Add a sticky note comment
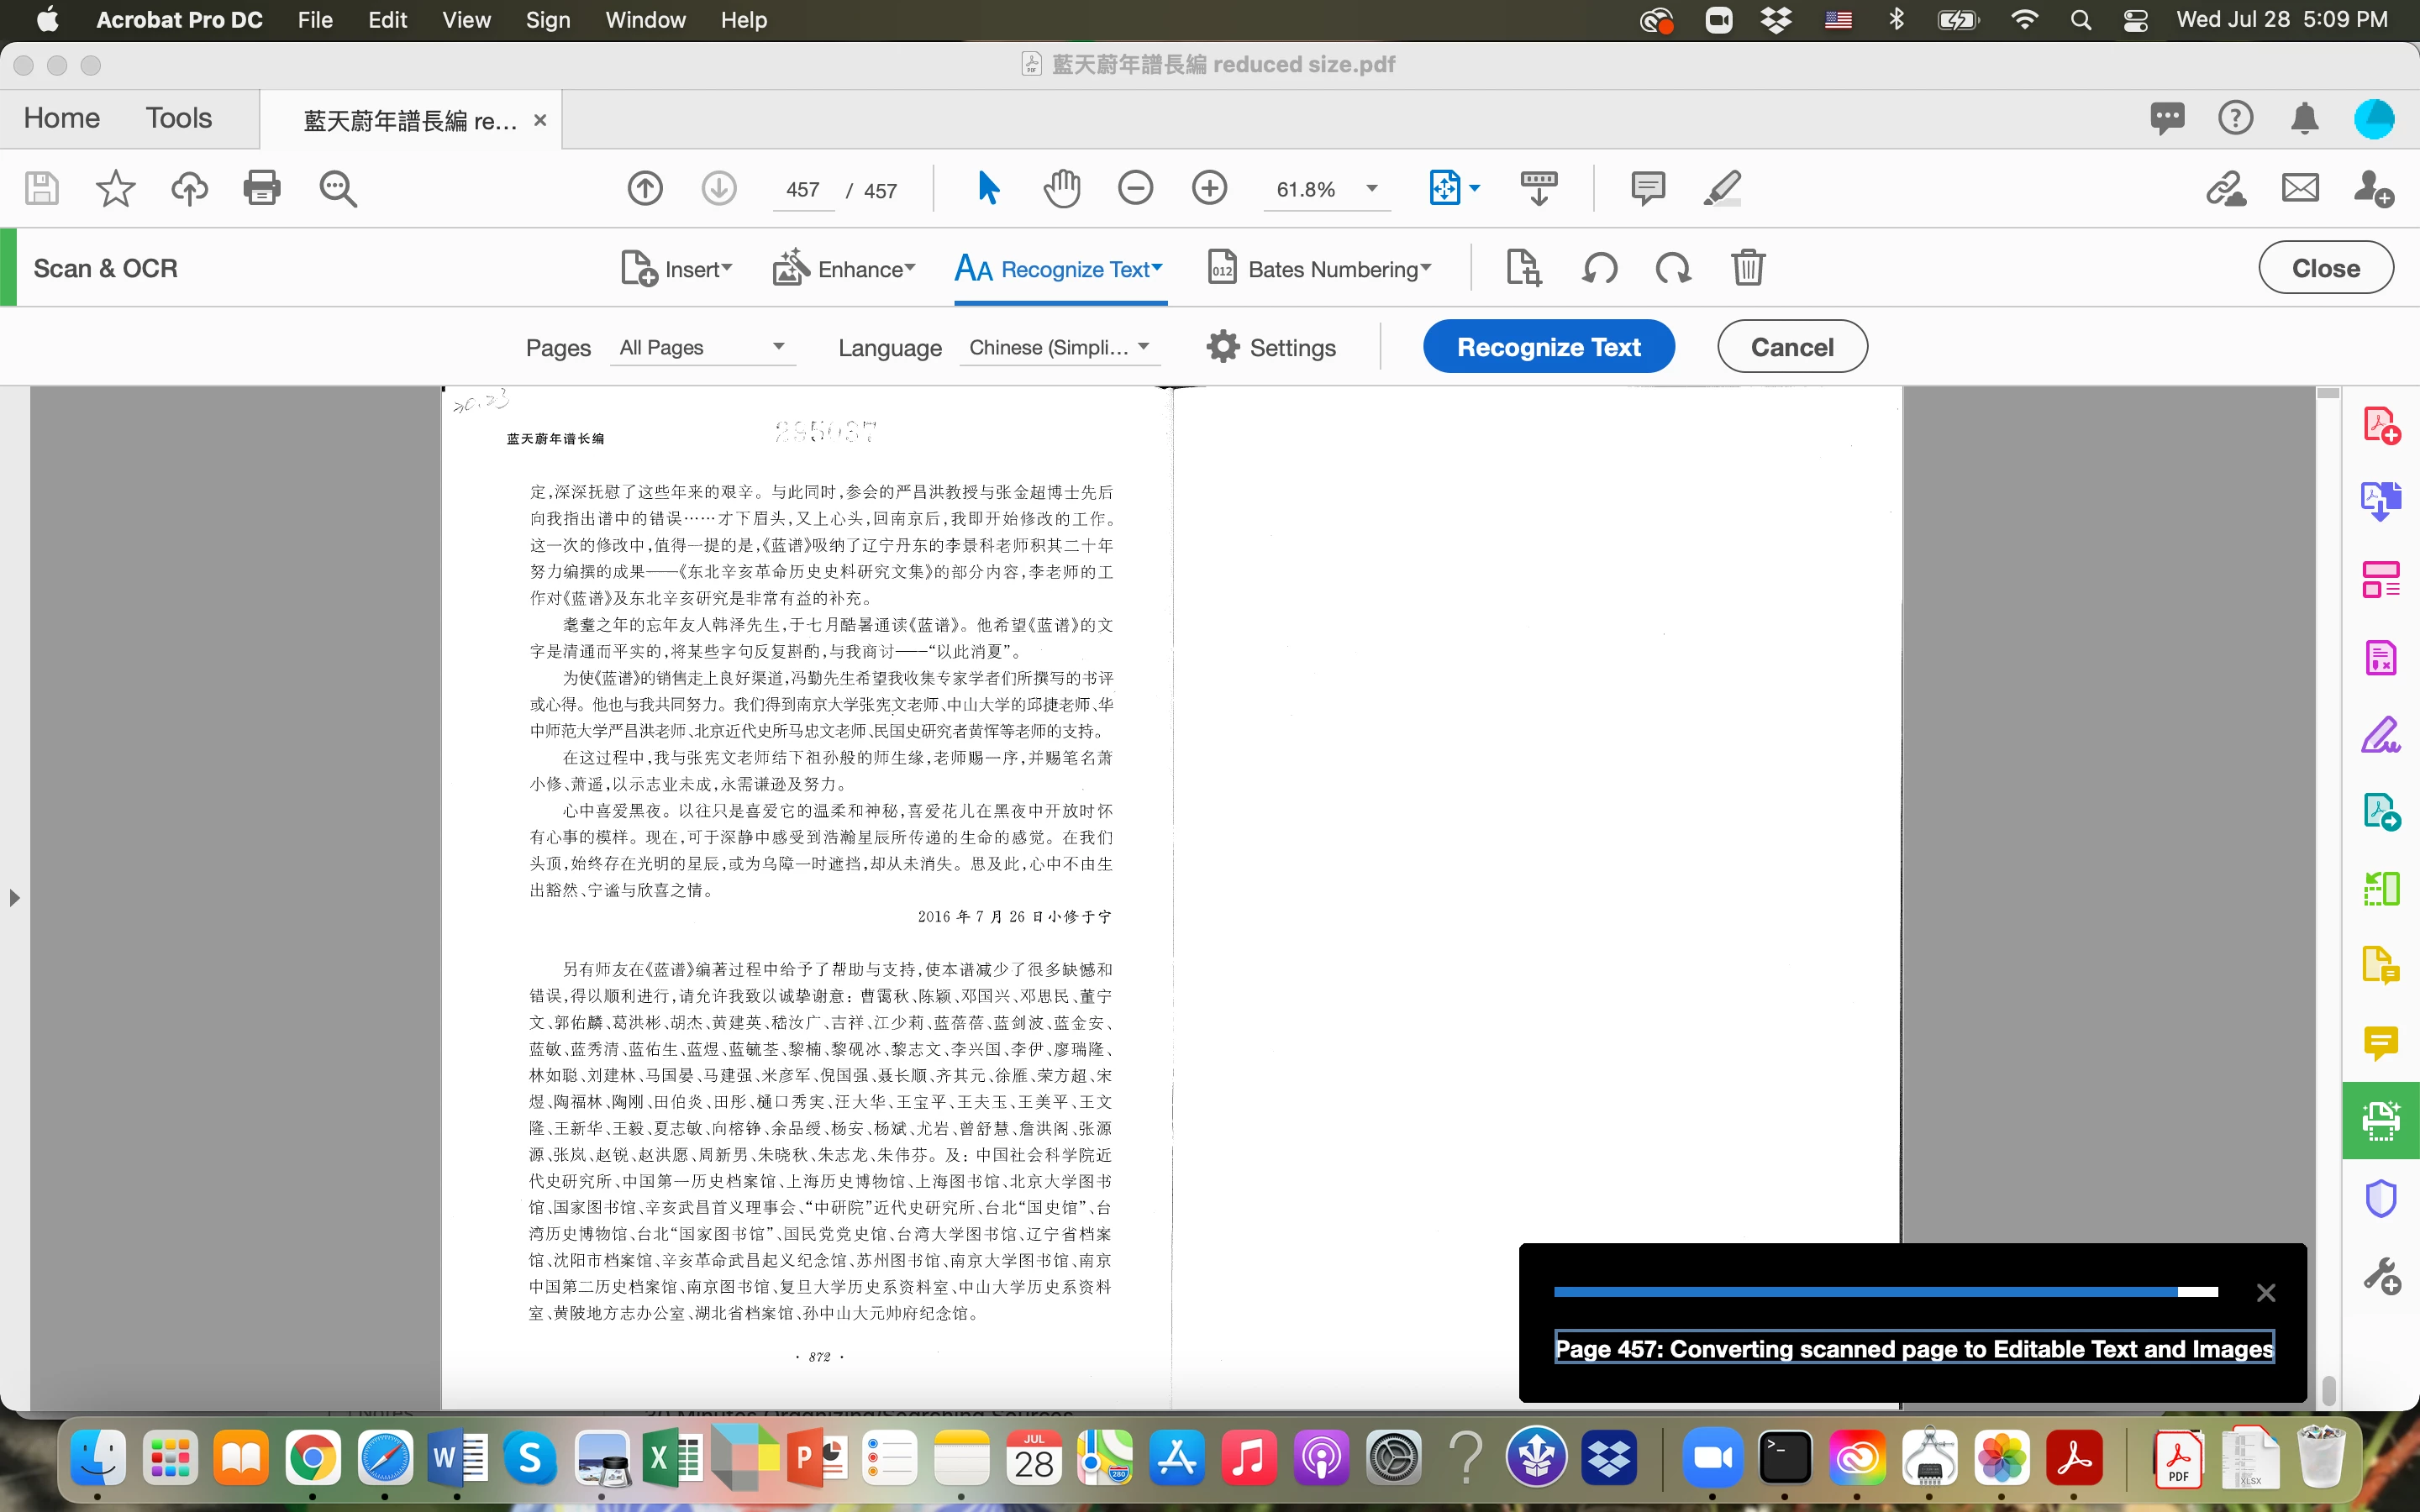 tap(1647, 188)
